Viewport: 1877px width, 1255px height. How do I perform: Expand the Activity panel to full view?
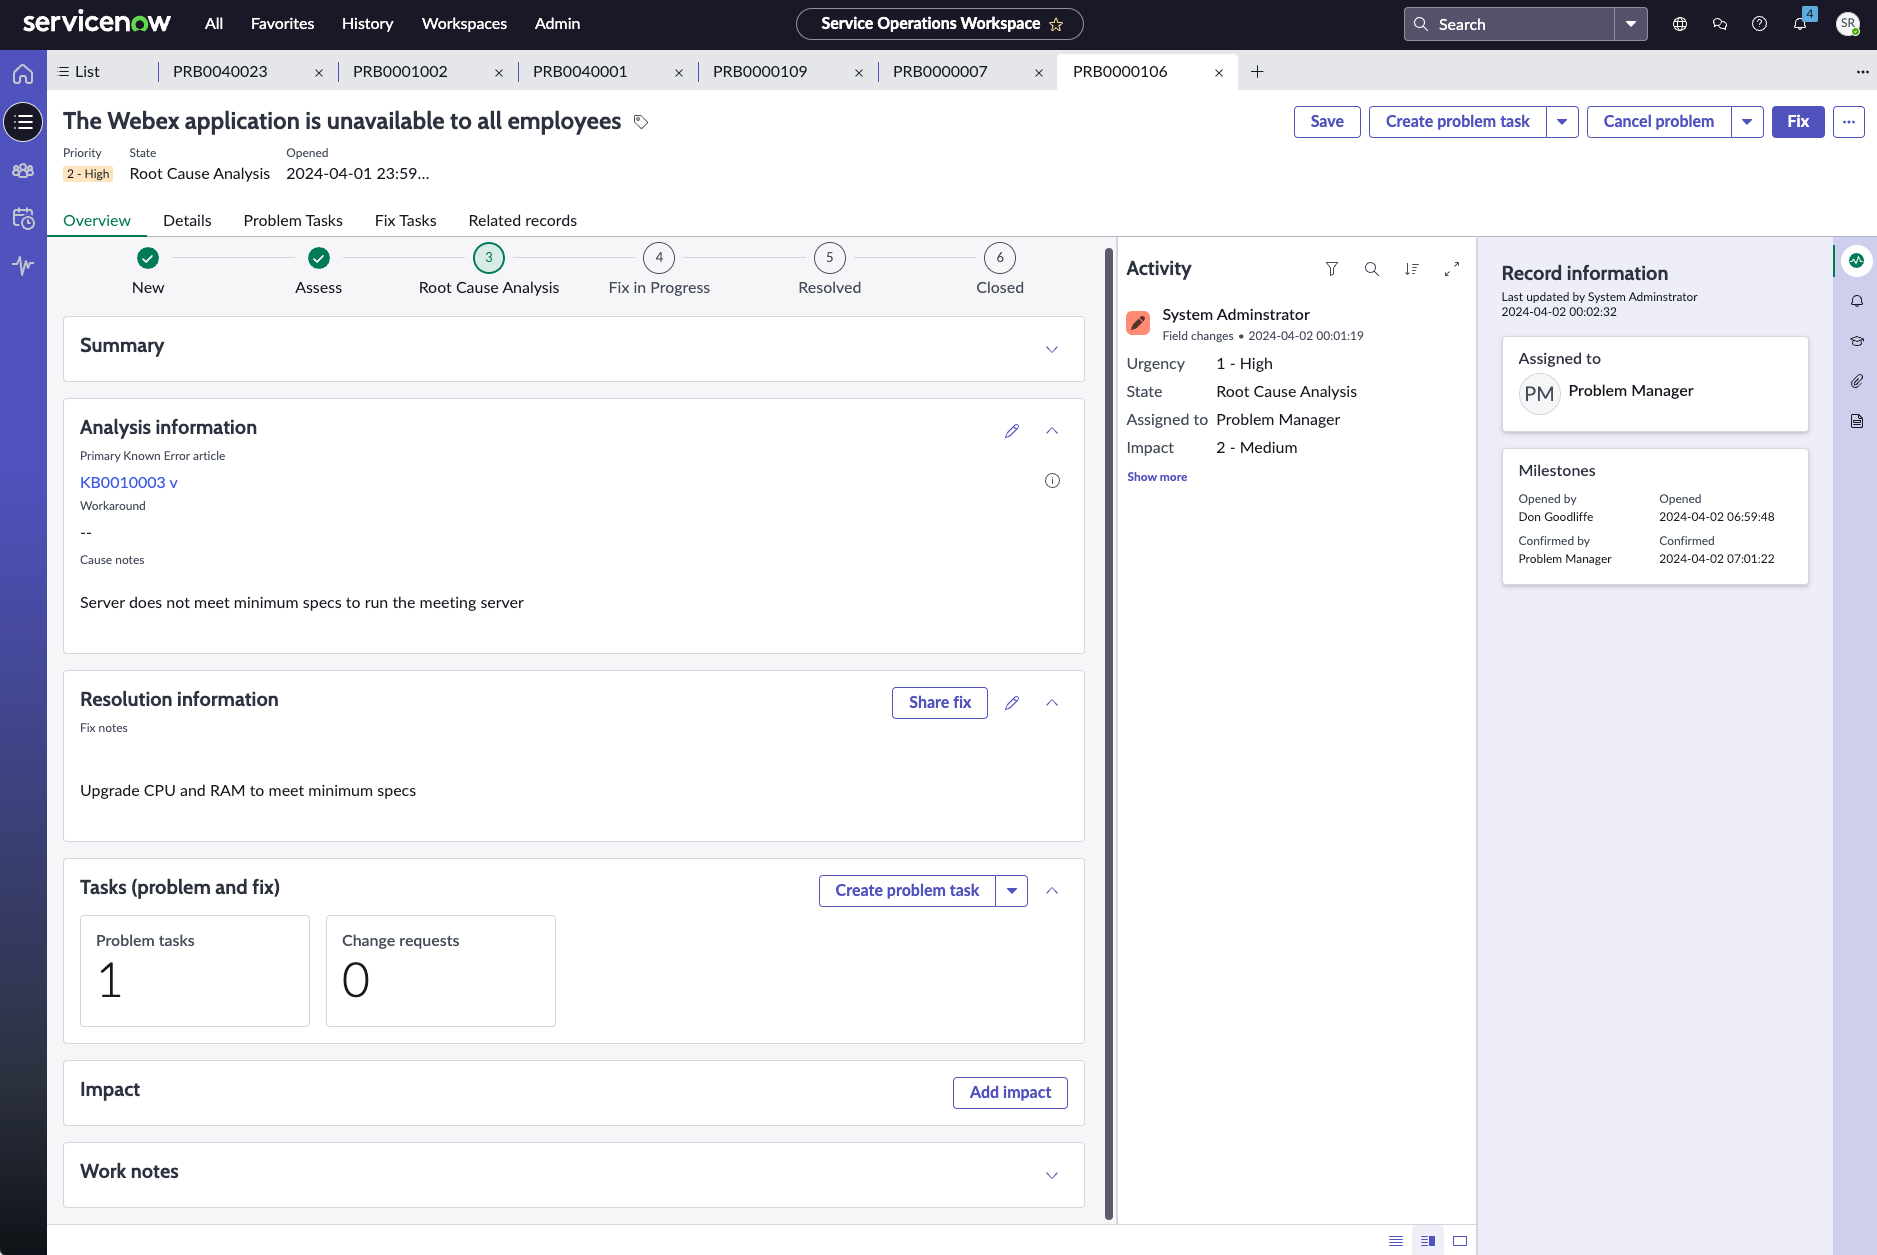1452,269
